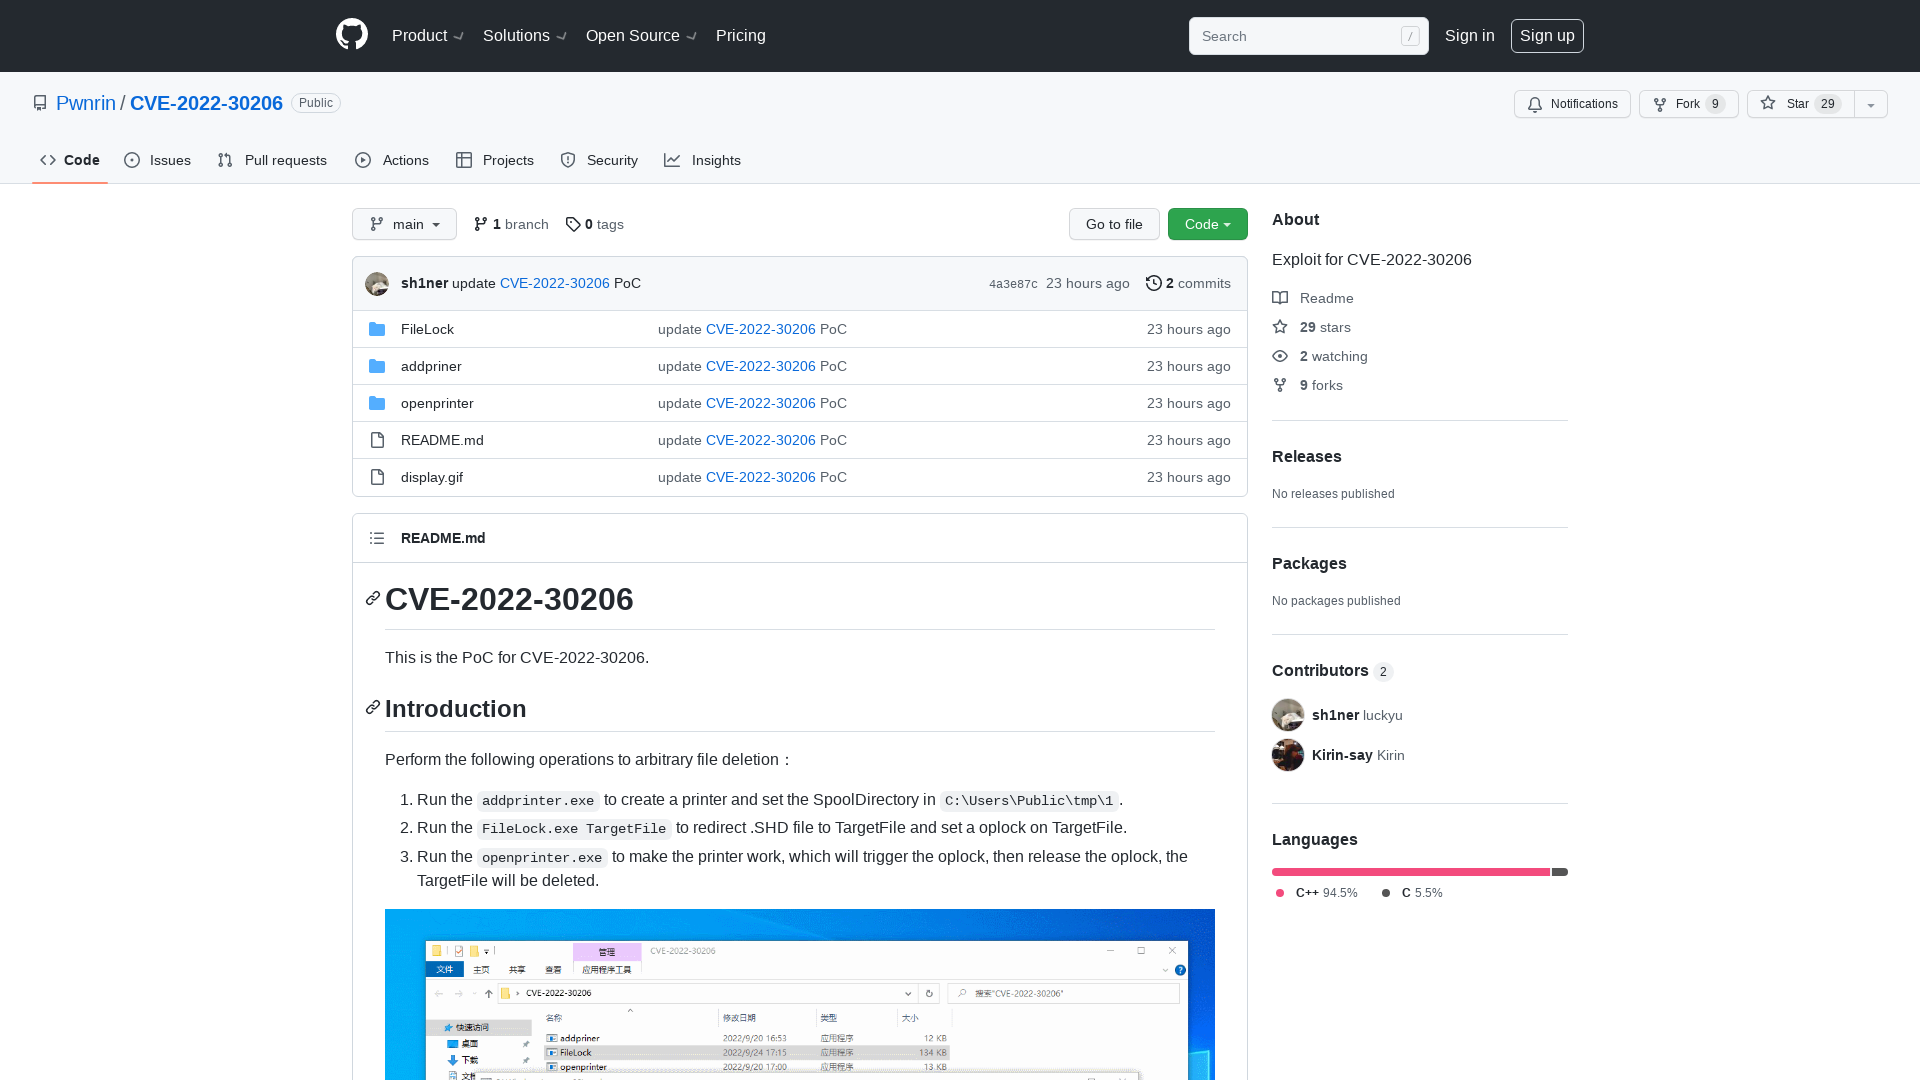
Task: Click the Actions play-circle icon
Action: pyautogui.click(x=364, y=160)
